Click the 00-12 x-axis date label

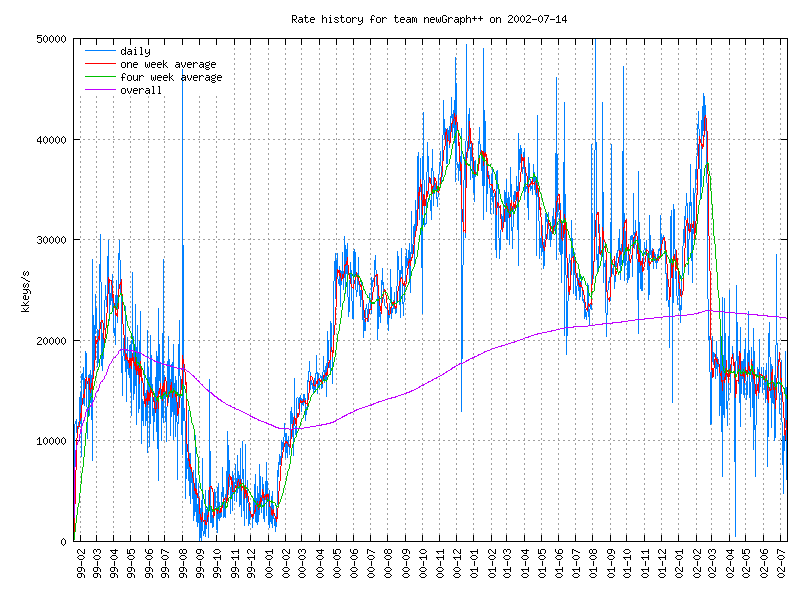(457, 564)
